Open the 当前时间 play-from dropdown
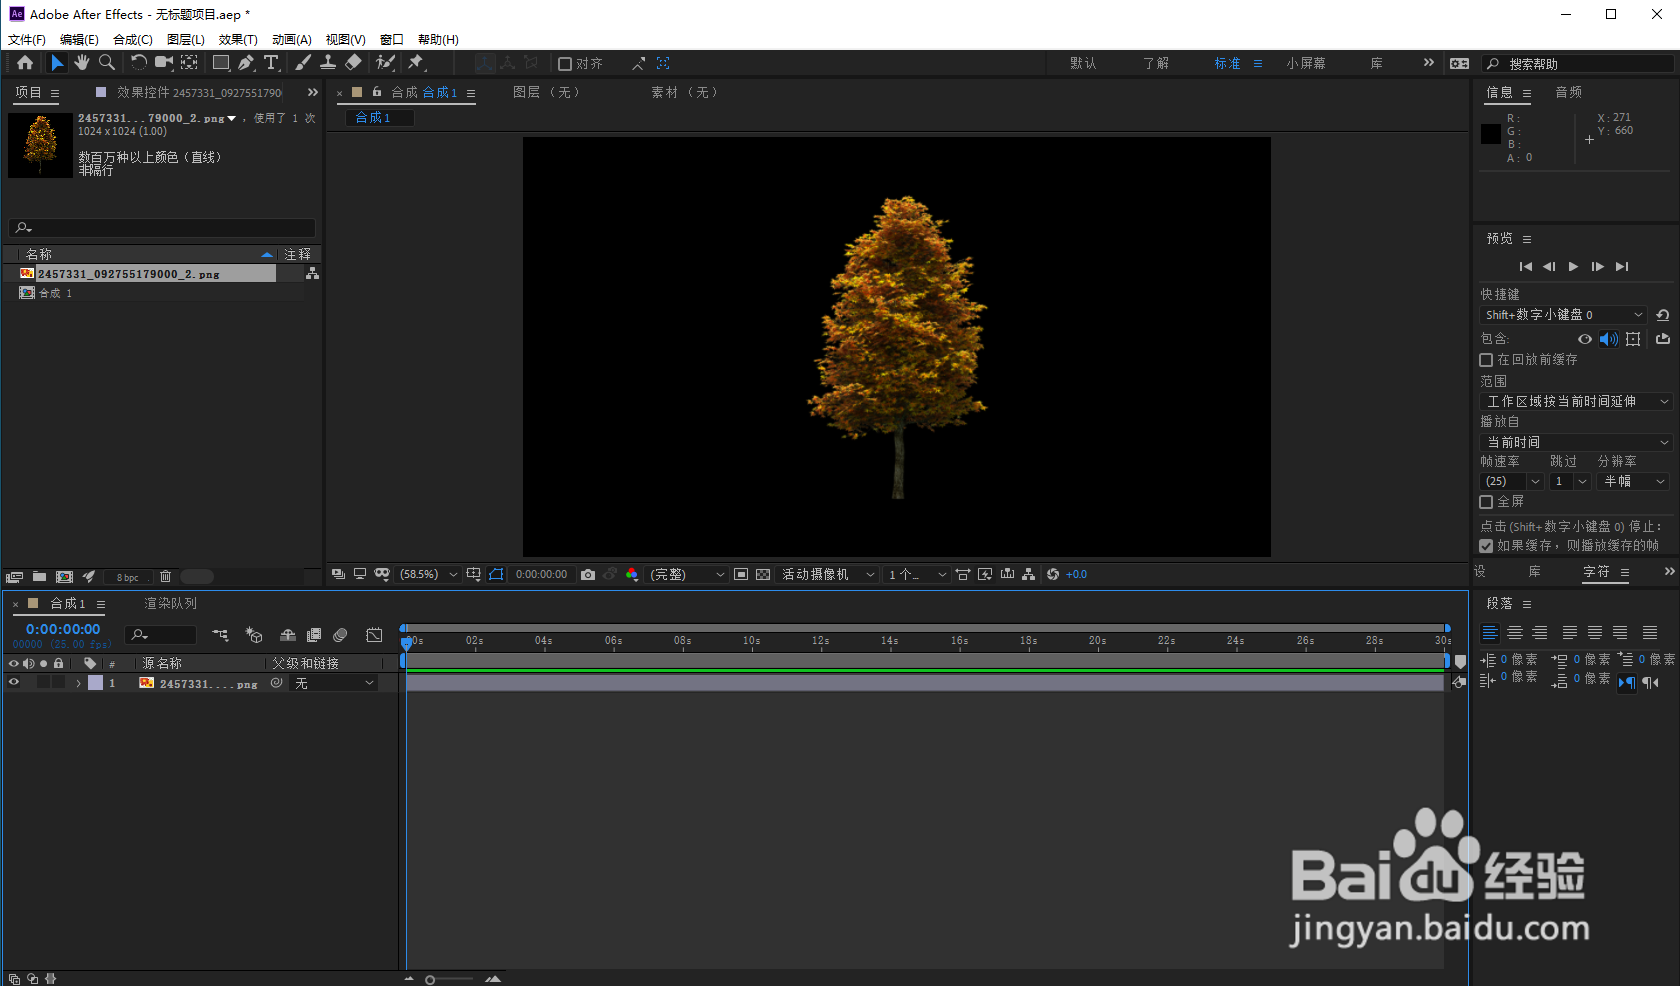 (x=1576, y=442)
